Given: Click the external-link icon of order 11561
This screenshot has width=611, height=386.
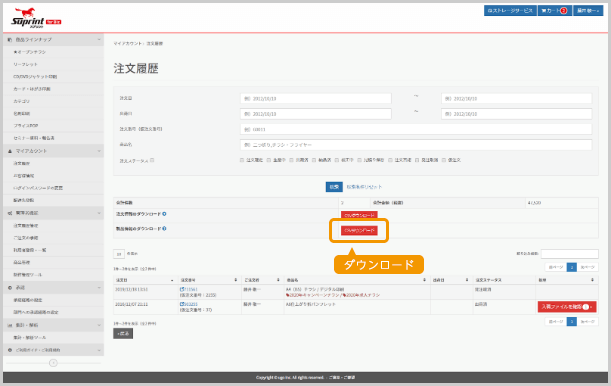Looking at the screenshot, I should point(182,289).
